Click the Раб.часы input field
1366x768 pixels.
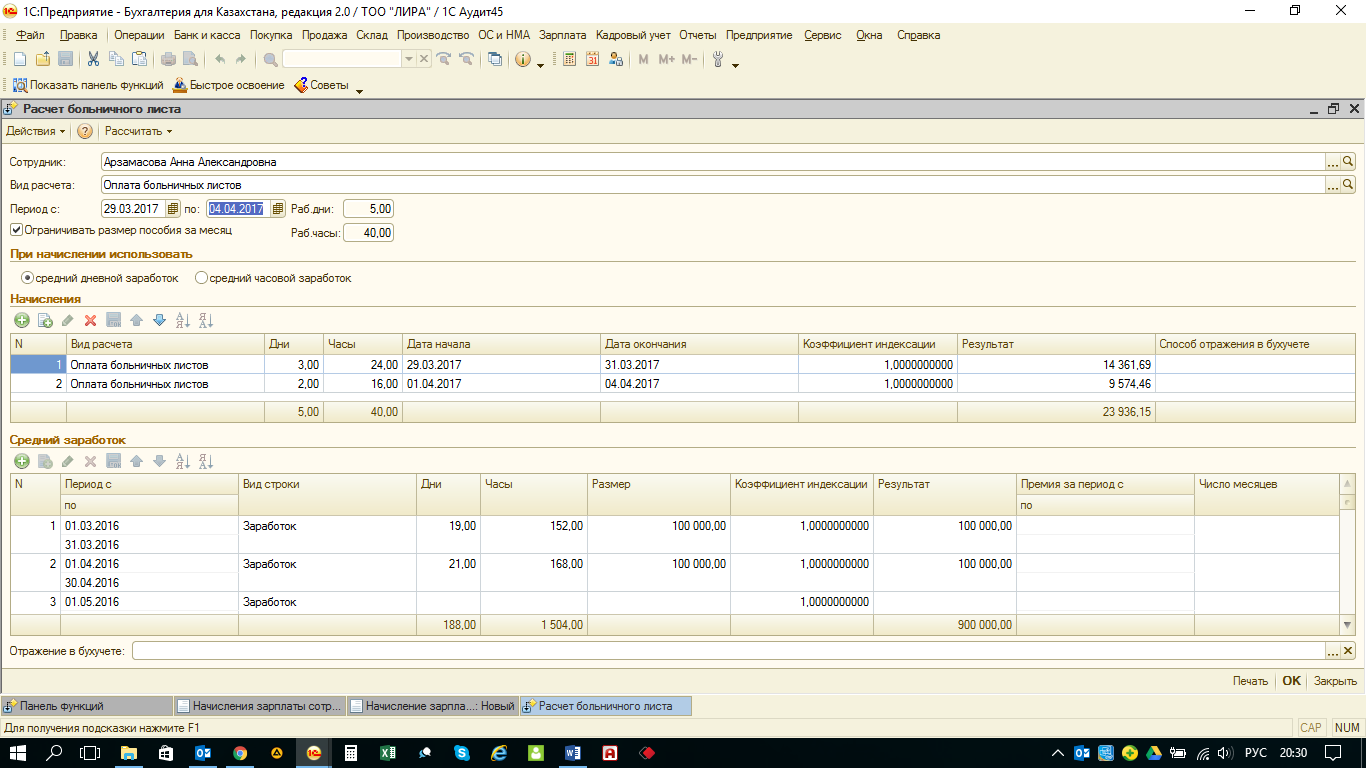pos(368,233)
